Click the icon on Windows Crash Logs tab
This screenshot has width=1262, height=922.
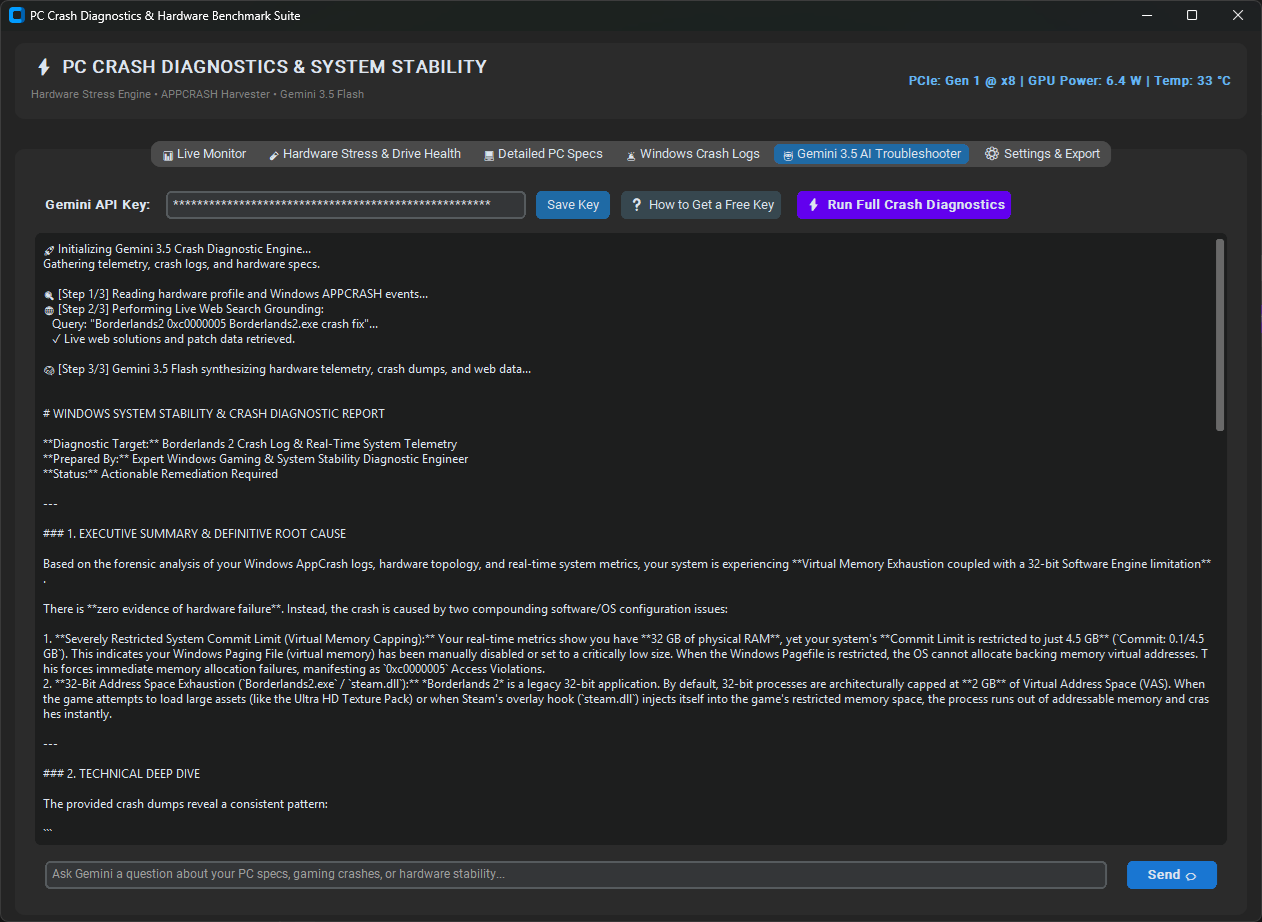[631, 155]
